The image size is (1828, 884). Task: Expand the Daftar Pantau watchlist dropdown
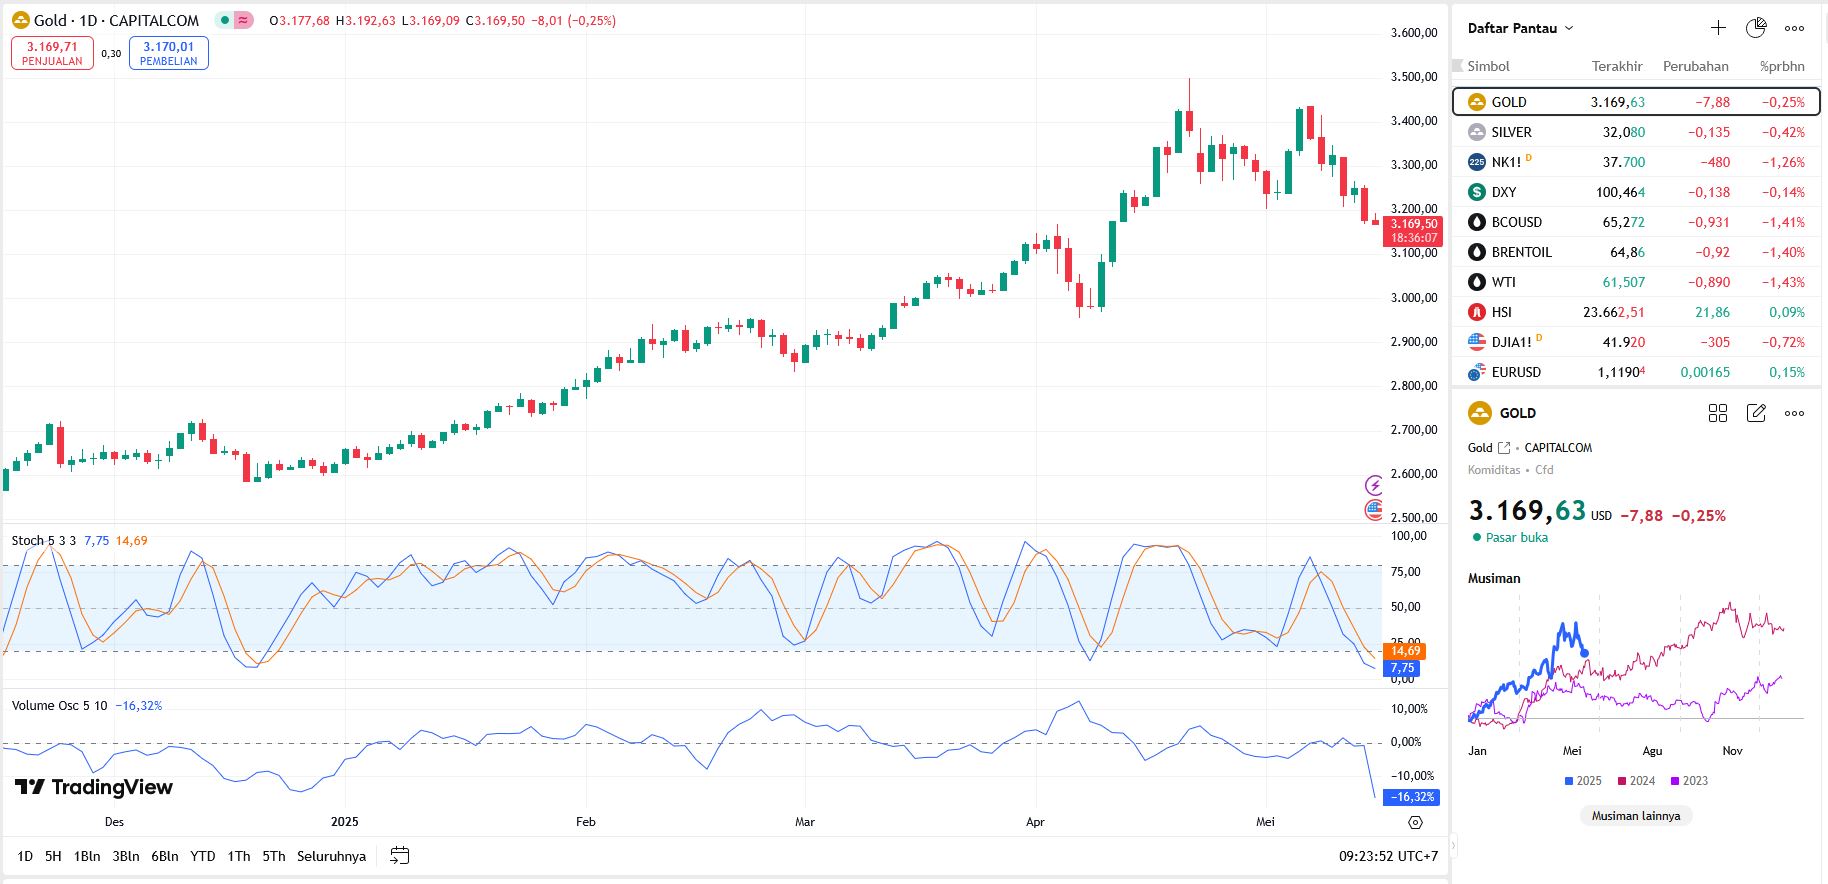(1569, 28)
